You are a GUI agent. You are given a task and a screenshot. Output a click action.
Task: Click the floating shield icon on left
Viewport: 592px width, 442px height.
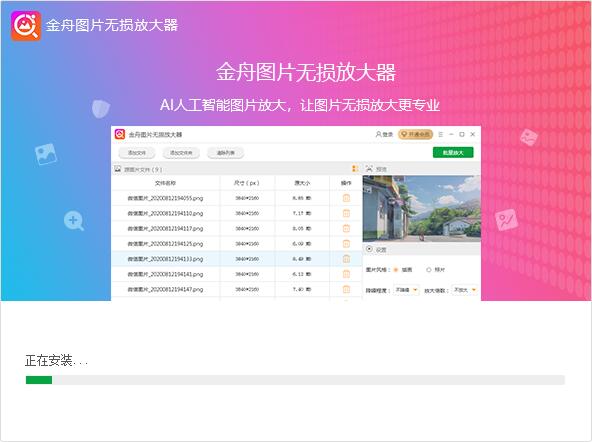101,109
